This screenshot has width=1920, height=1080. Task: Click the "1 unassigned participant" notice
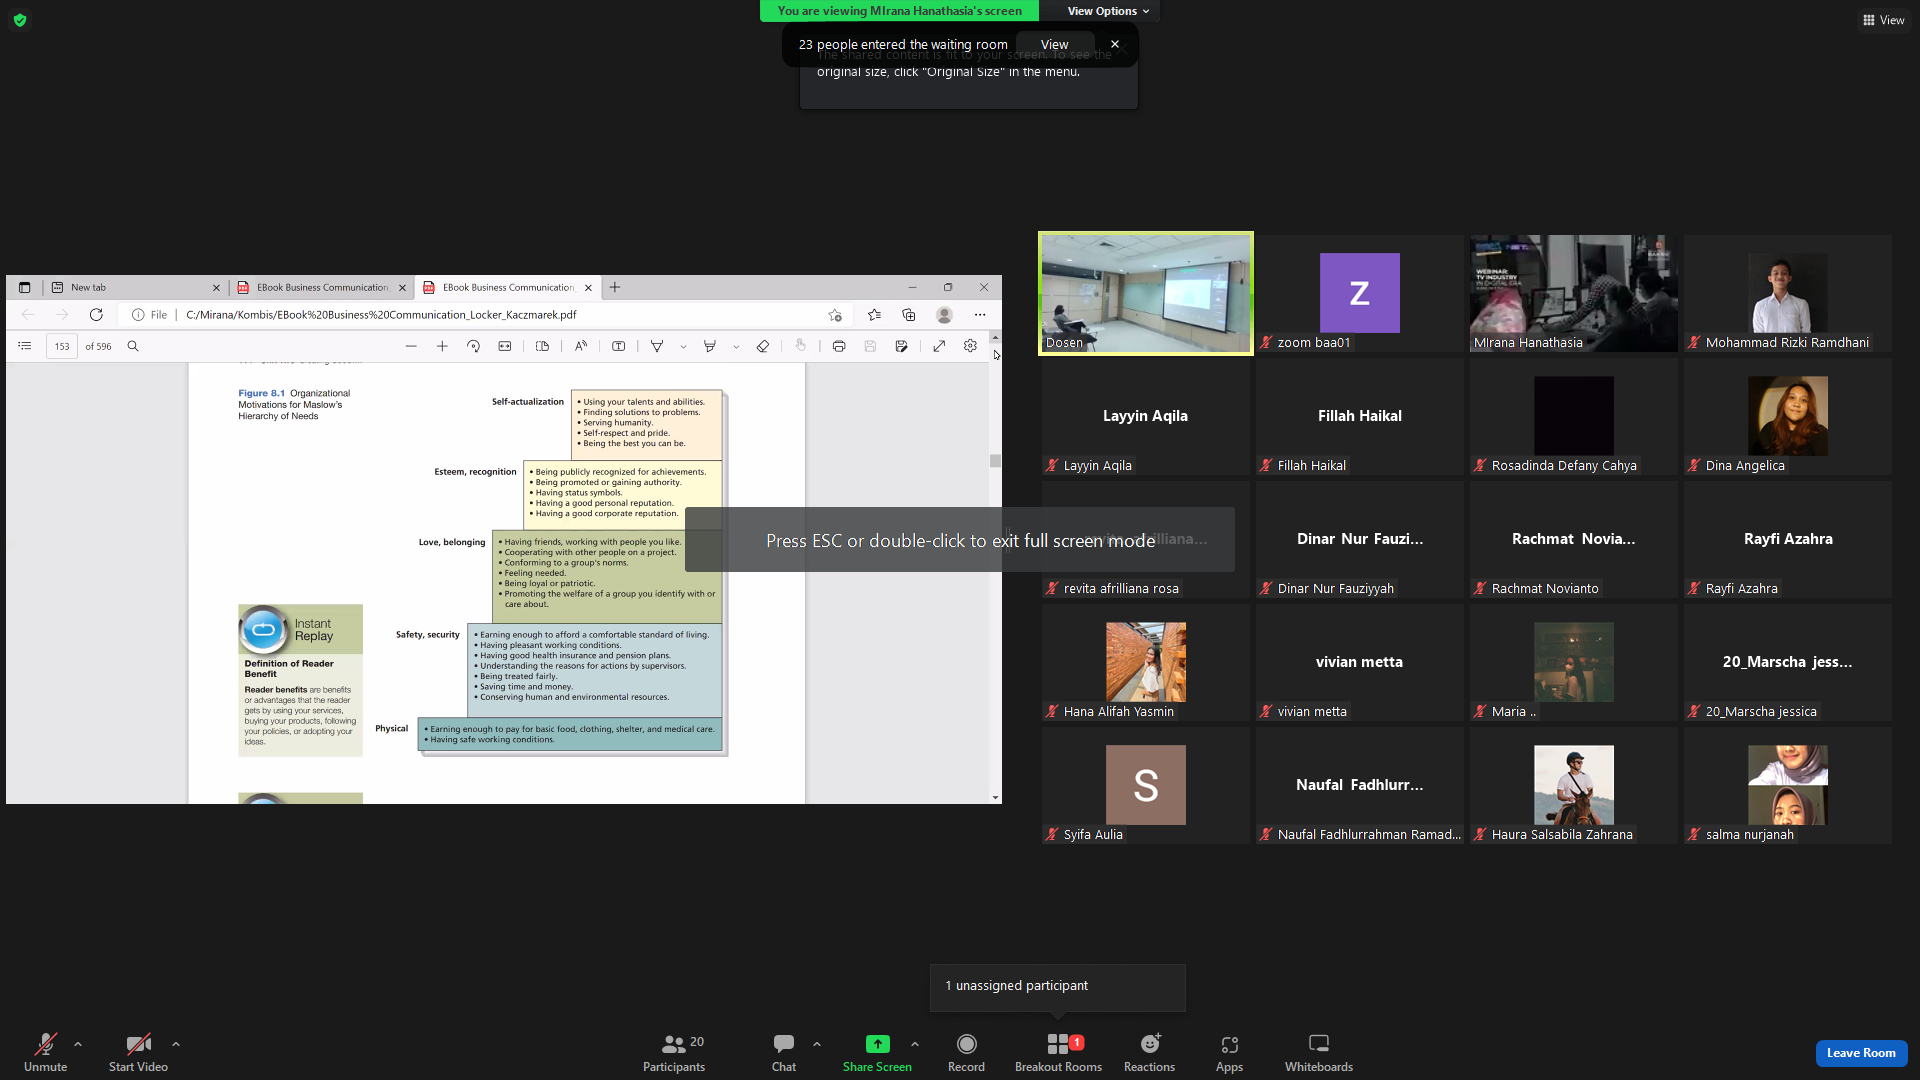[1058, 986]
